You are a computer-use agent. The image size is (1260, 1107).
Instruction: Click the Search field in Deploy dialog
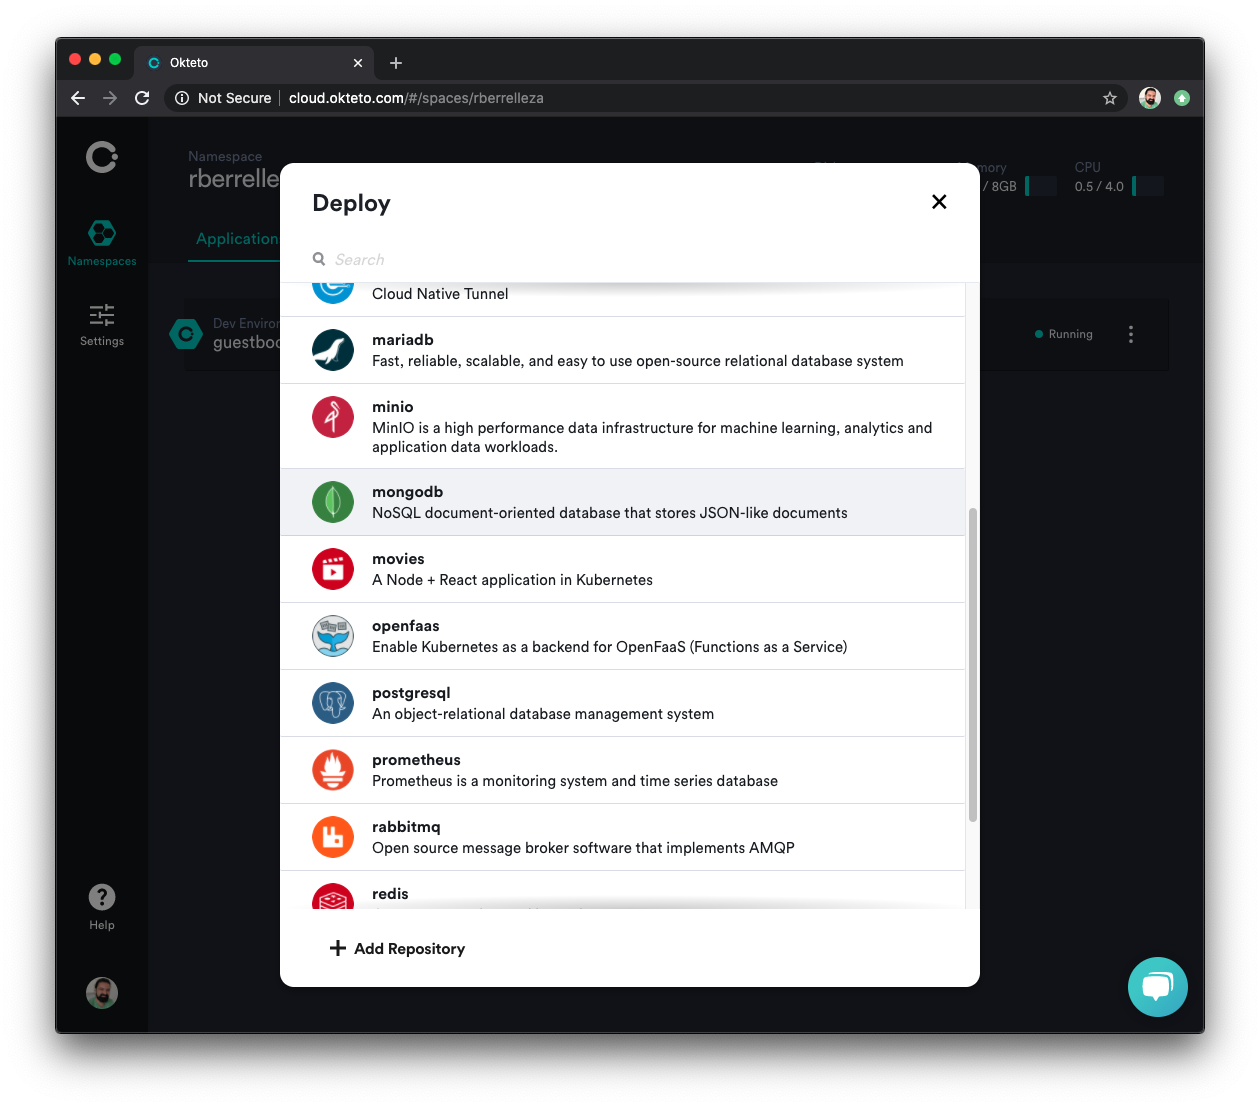(630, 259)
